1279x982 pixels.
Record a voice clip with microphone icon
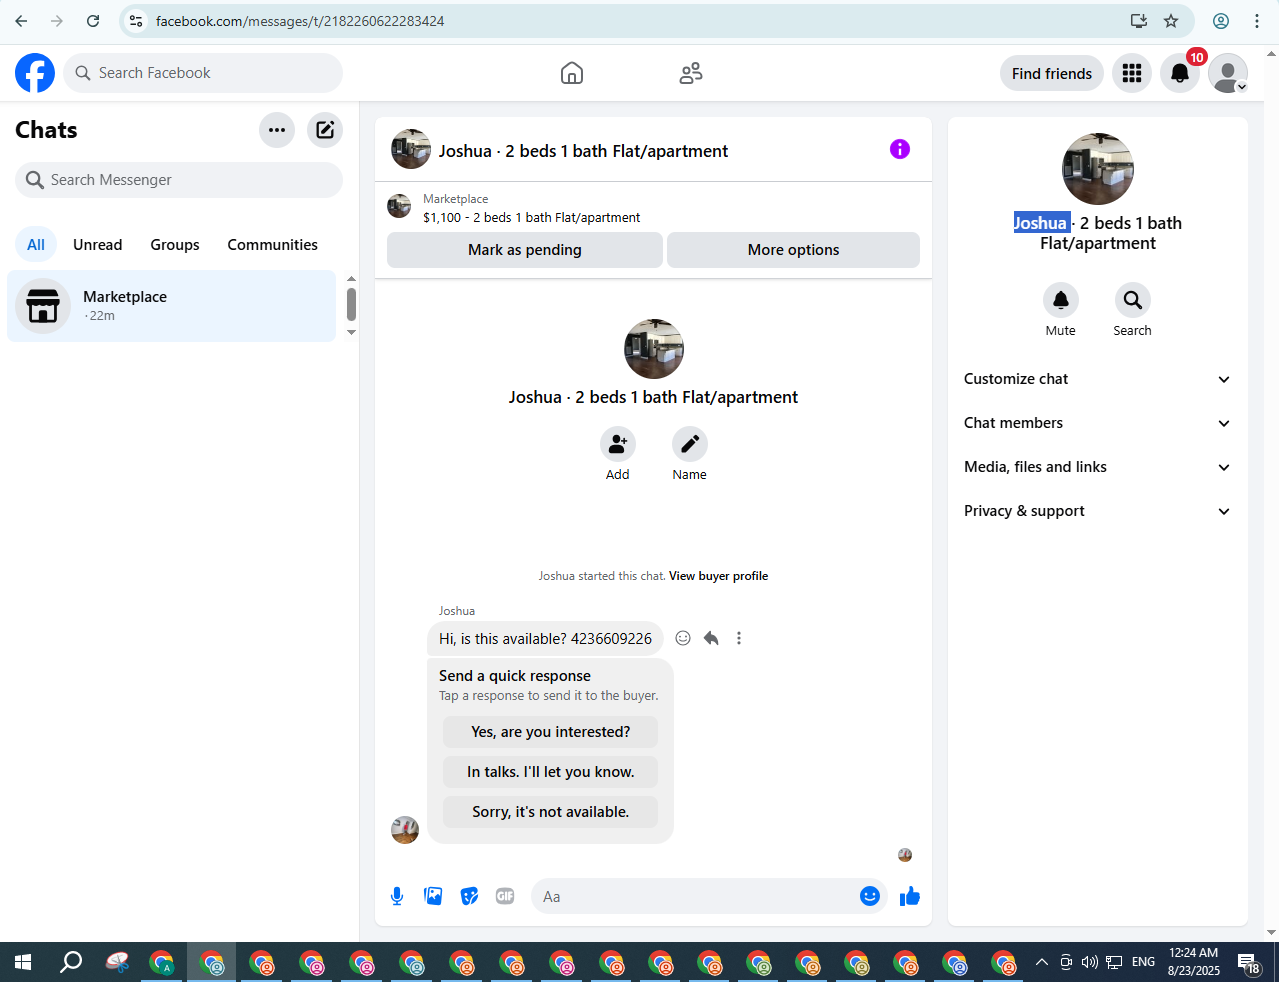(x=397, y=896)
